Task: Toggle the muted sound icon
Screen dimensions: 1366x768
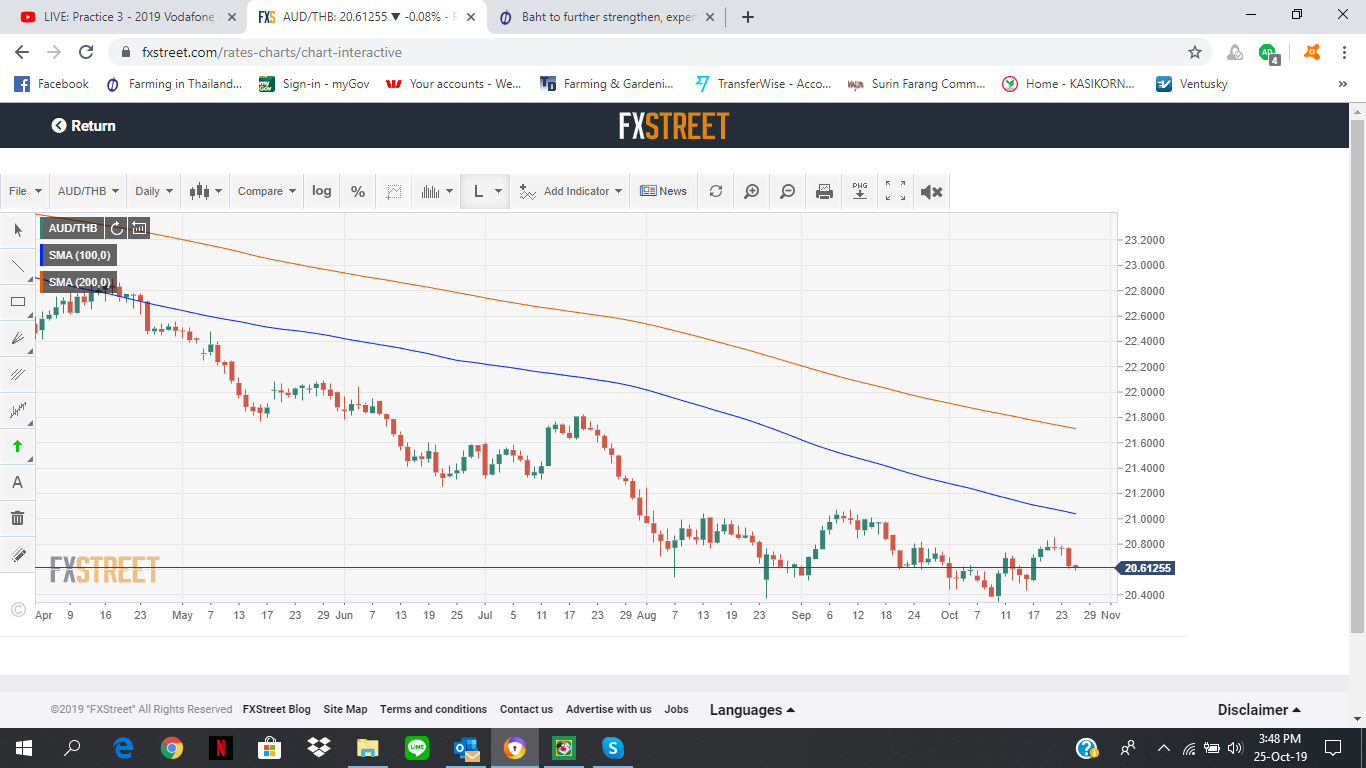Action: [931, 191]
